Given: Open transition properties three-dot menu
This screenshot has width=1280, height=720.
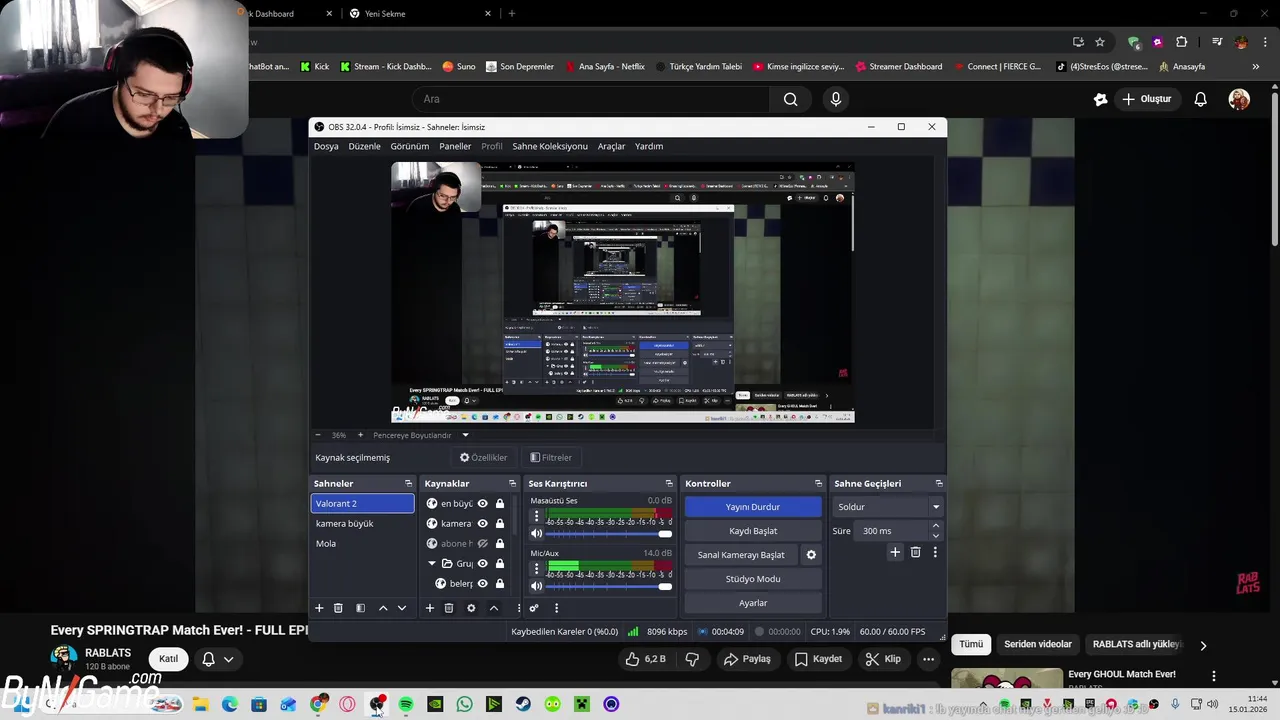Looking at the screenshot, I should [x=935, y=552].
